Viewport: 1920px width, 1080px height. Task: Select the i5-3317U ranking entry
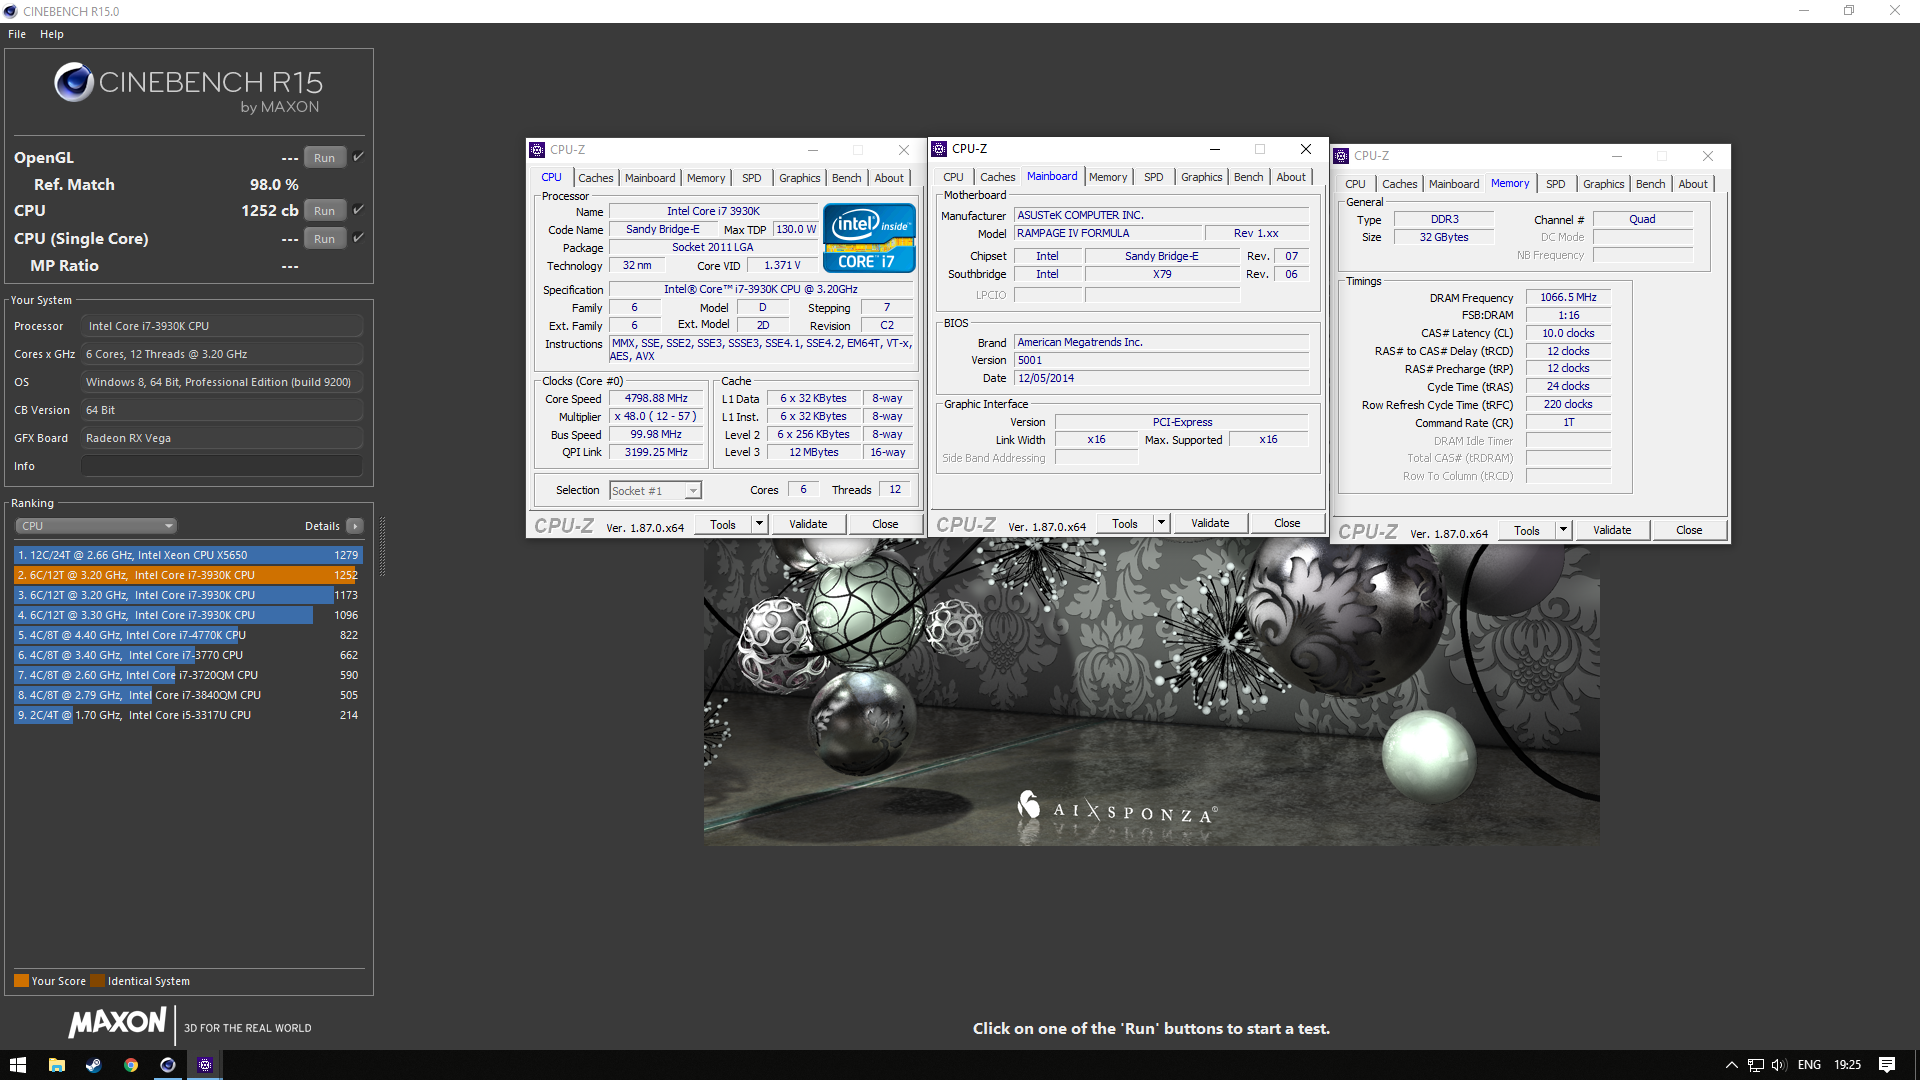coord(187,715)
